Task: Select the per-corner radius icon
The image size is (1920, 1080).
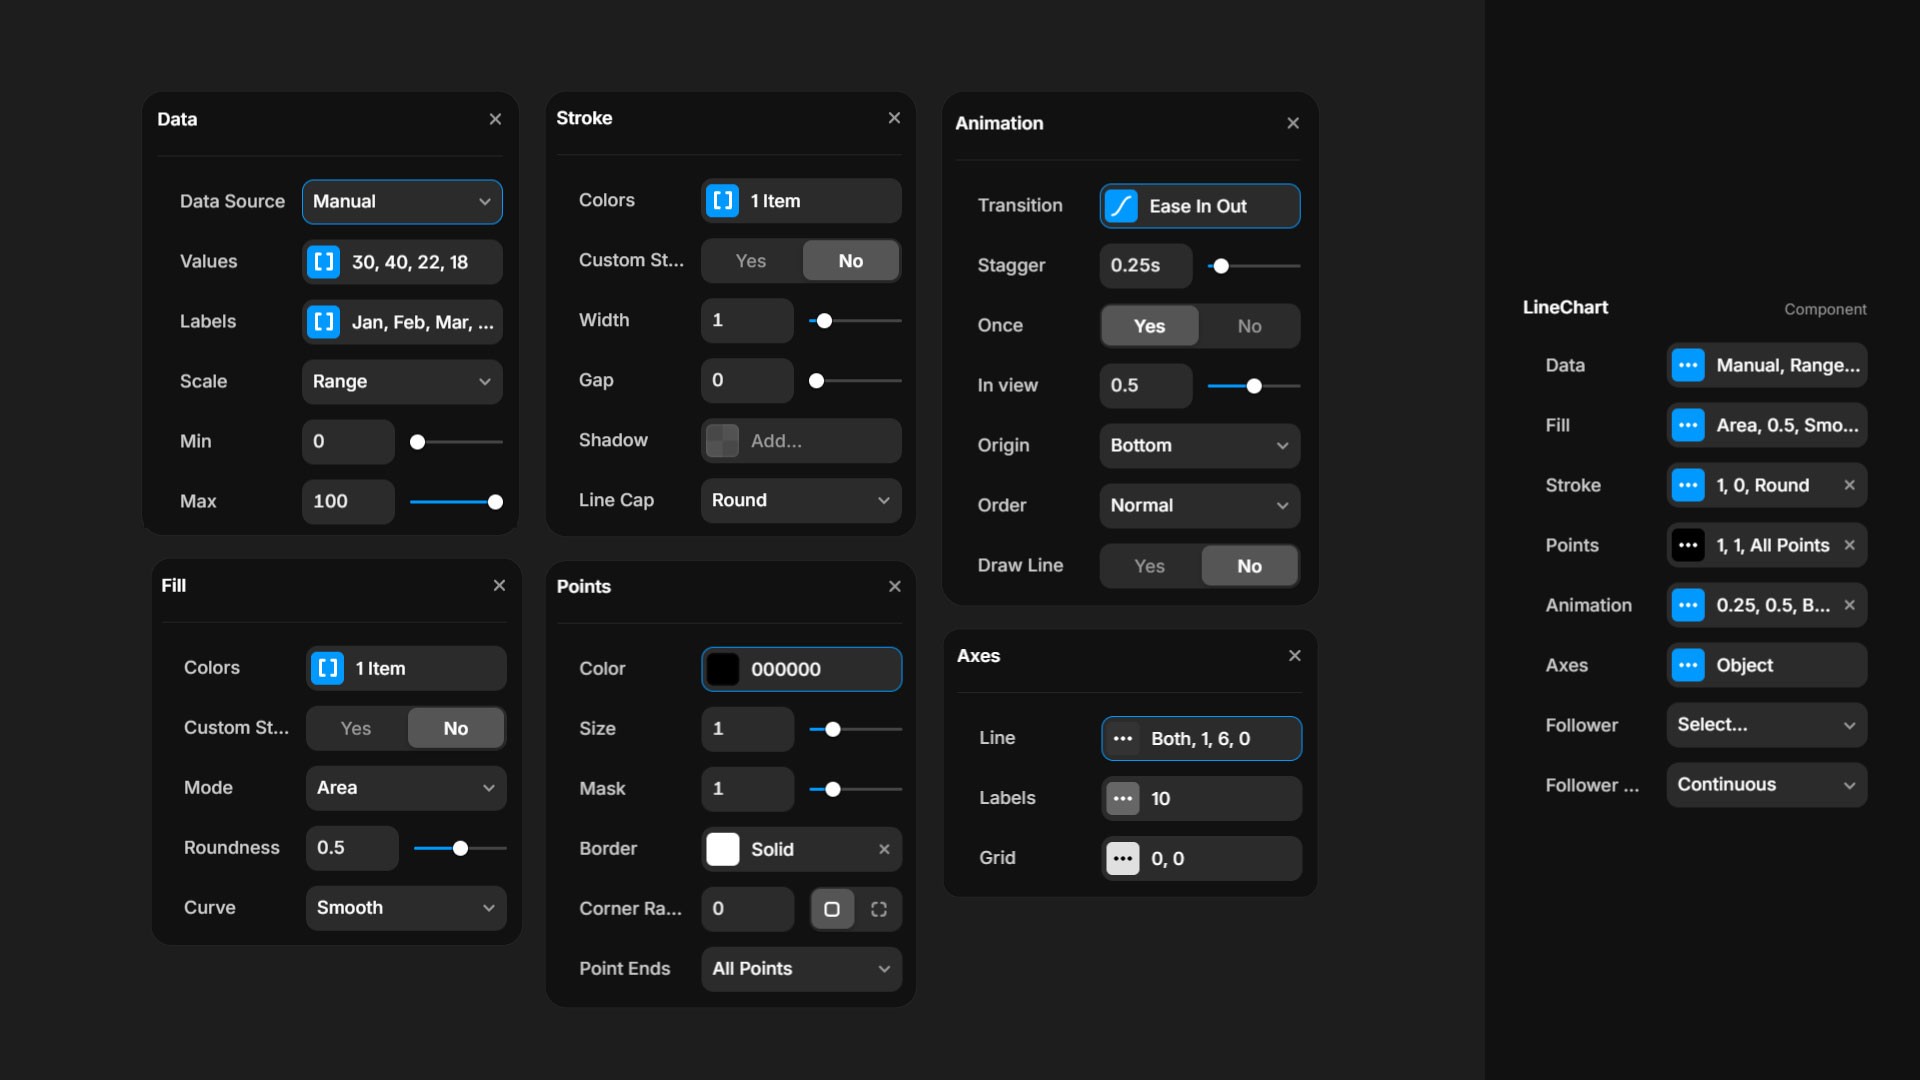Action: point(878,909)
